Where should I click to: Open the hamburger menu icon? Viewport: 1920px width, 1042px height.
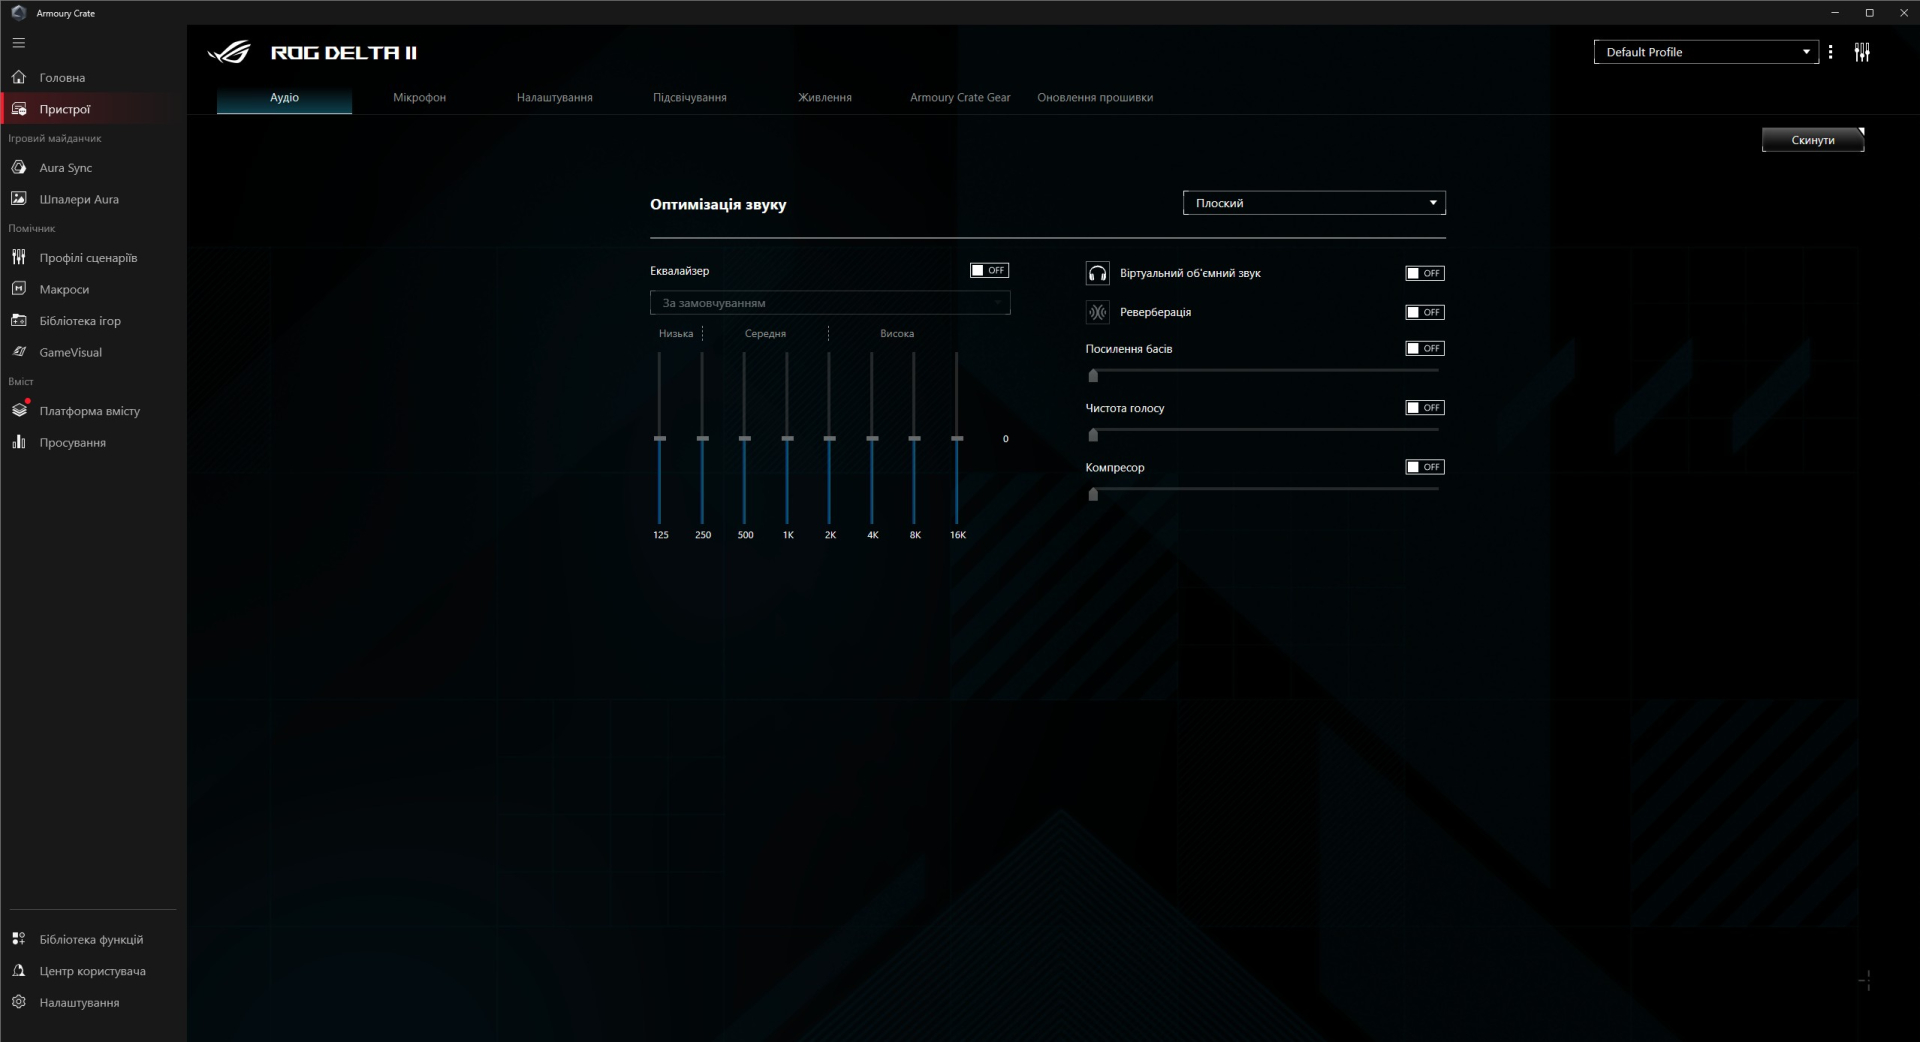(x=19, y=43)
